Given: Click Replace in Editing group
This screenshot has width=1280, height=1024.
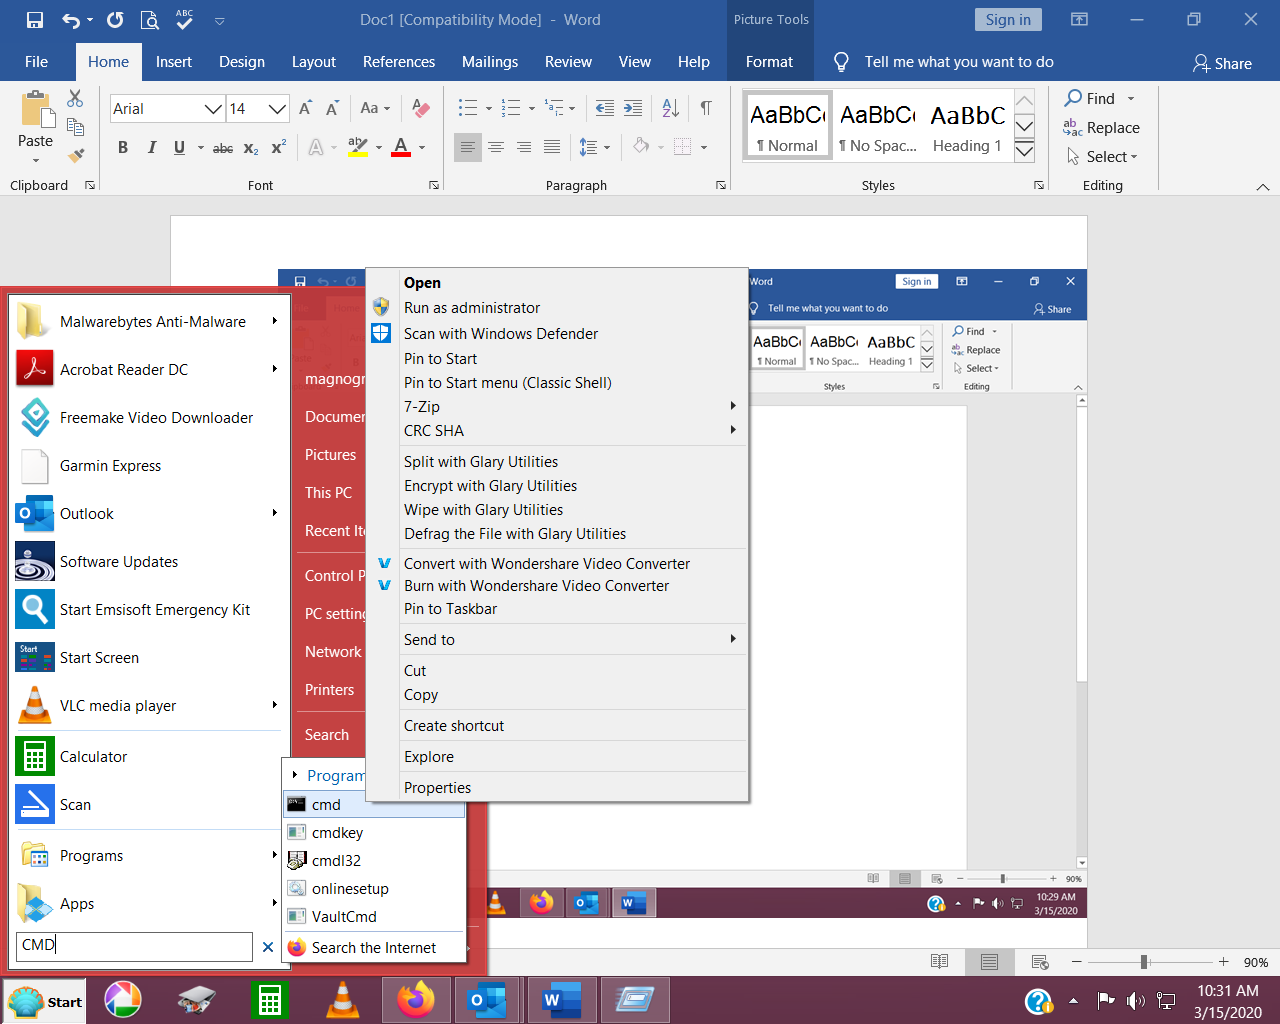Looking at the screenshot, I should tap(1101, 127).
